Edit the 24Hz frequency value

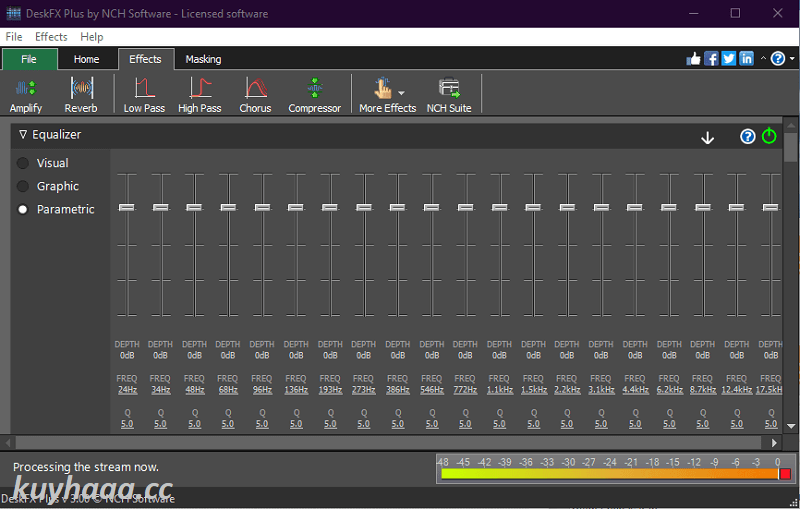click(x=127, y=390)
